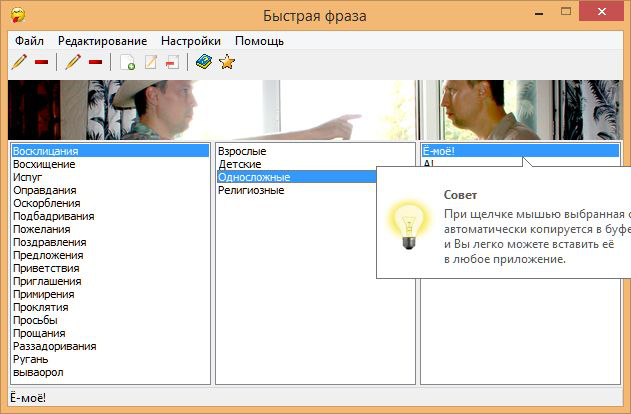Screen dimensions: 631x414
Task: Select the Просьбы category
Action: pyautogui.click(x=111, y=320)
